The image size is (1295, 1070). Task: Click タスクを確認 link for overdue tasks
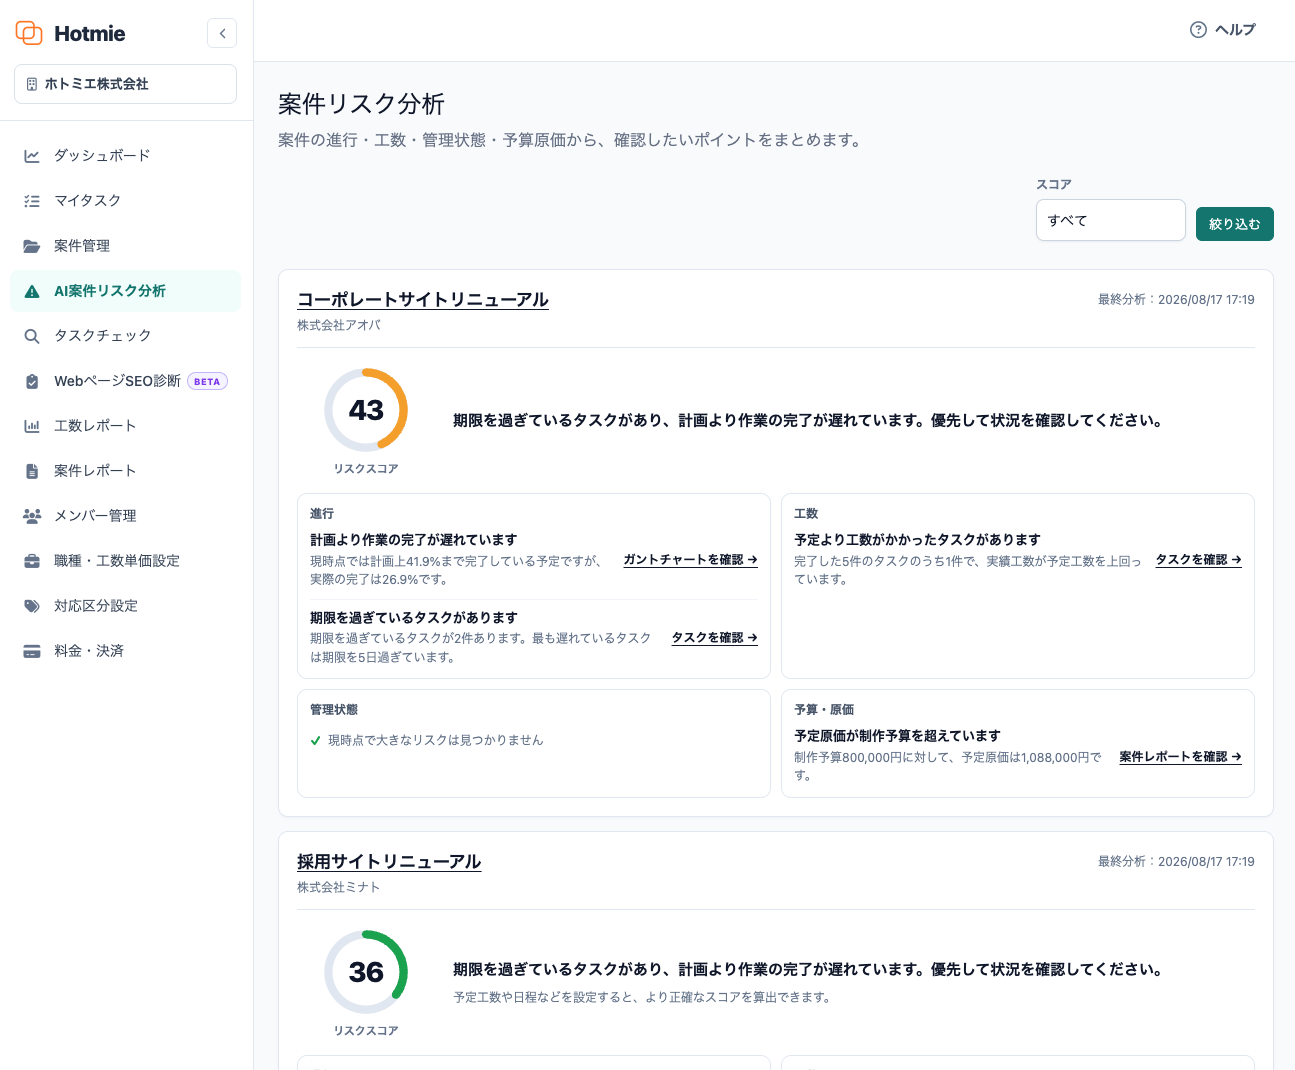[714, 638]
